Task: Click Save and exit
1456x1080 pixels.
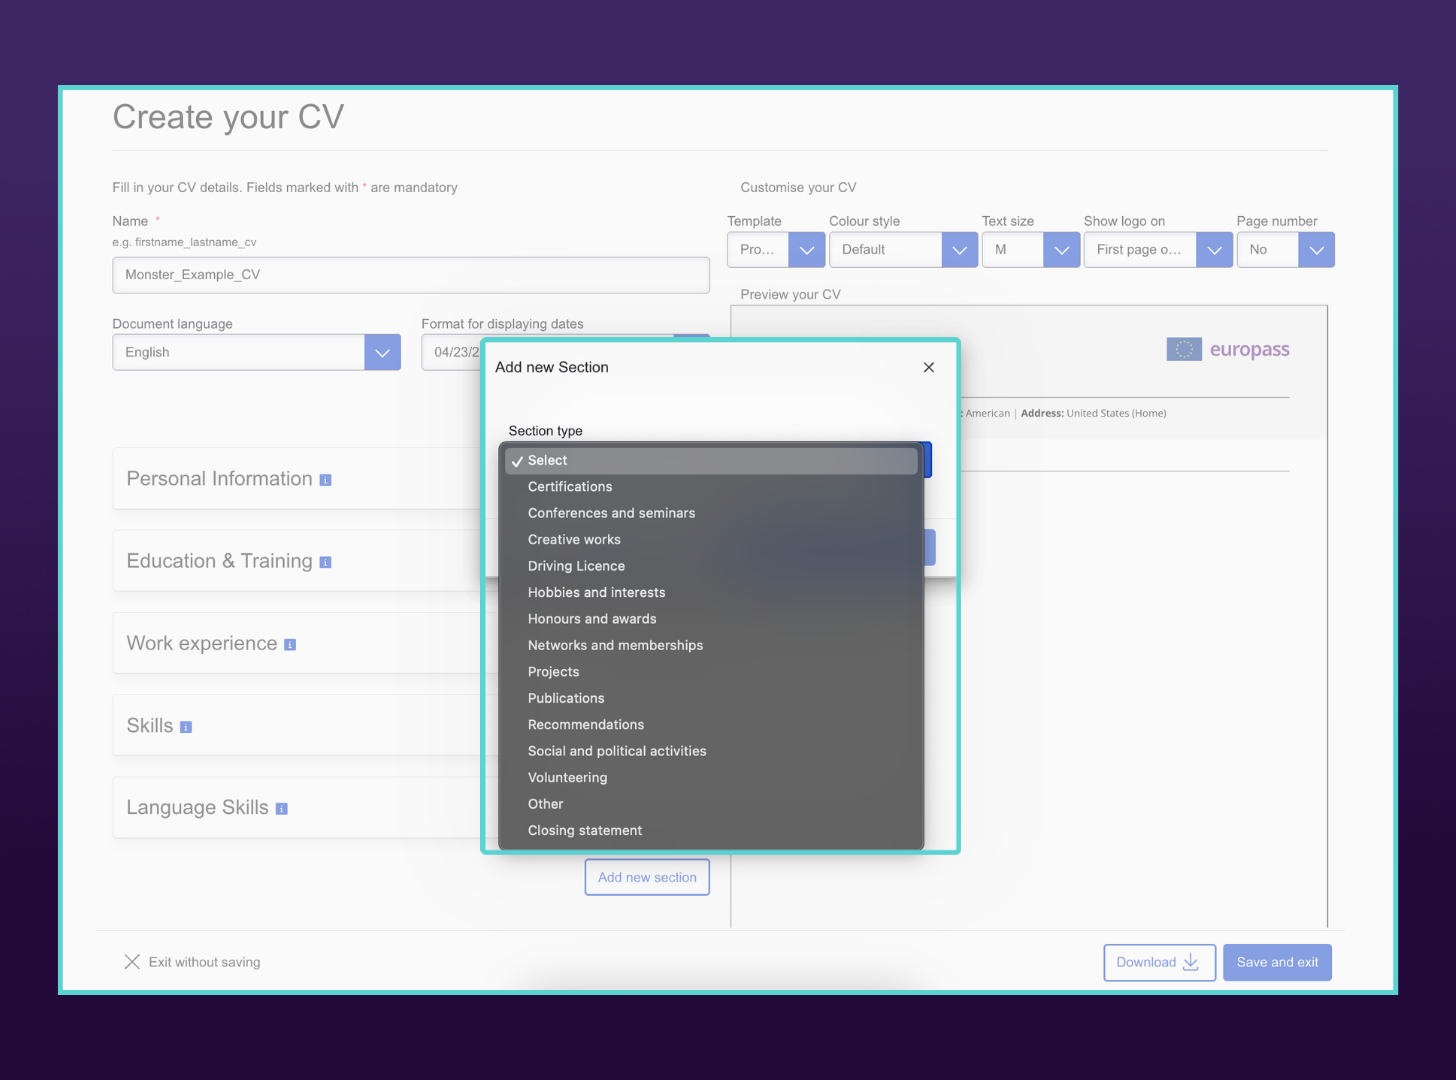Action: (1277, 962)
